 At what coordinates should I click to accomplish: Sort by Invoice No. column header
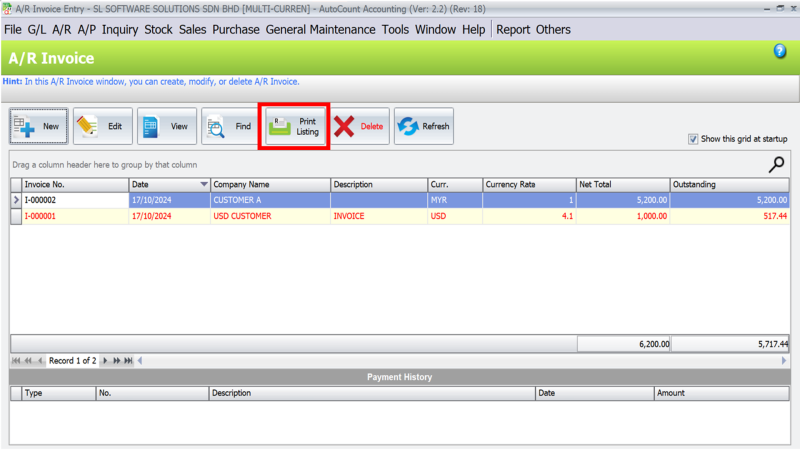click(75, 184)
